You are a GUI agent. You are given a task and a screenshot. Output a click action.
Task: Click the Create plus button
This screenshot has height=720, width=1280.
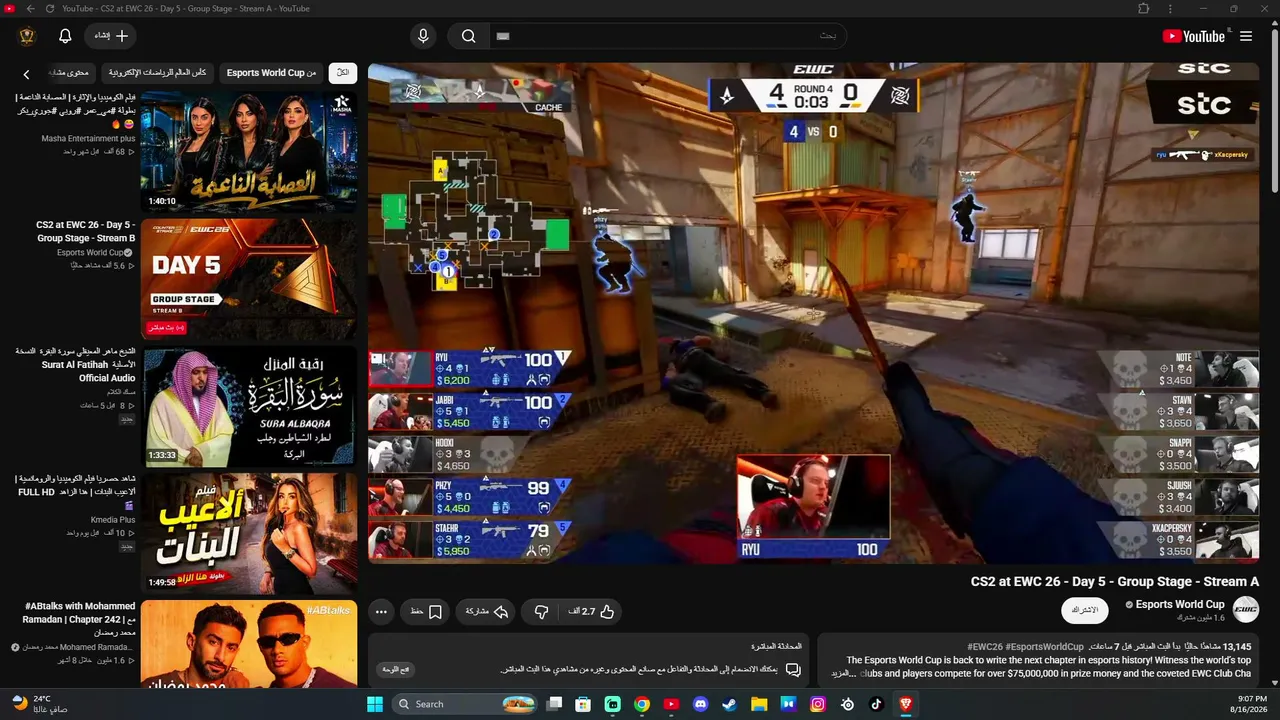tap(111, 36)
